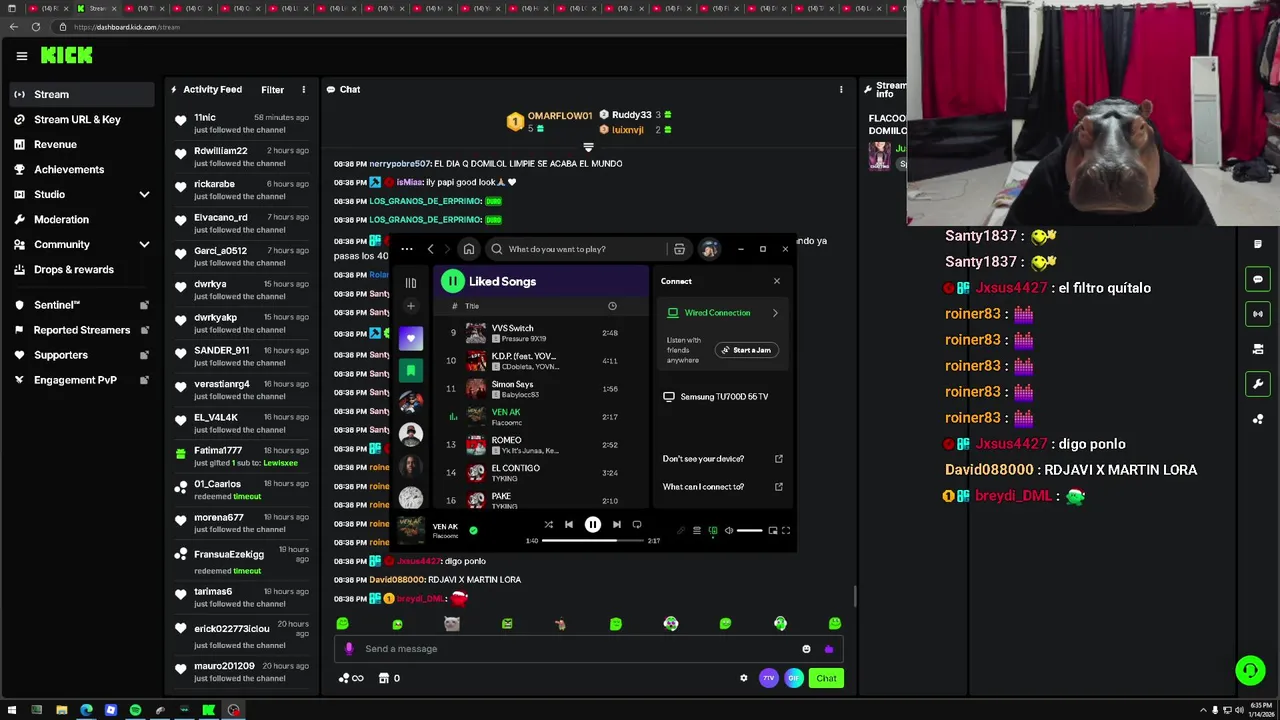The width and height of the screenshot is (1280, 720).
Task: Pause Liked Songs with green button
Action: tap(453, 282)
